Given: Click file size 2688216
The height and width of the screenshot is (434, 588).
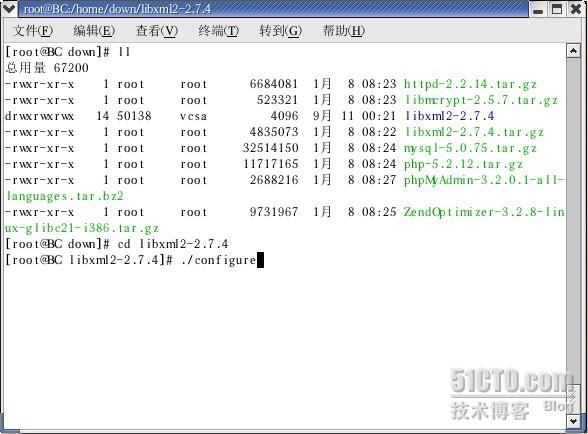Looking at the screenshot, I should (274, 180).
